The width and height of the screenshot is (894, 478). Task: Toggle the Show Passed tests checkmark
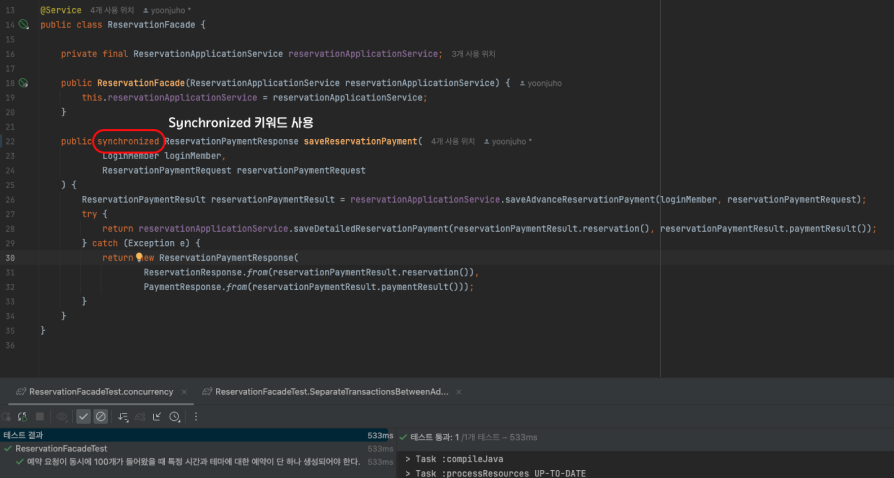coord(83,417)
